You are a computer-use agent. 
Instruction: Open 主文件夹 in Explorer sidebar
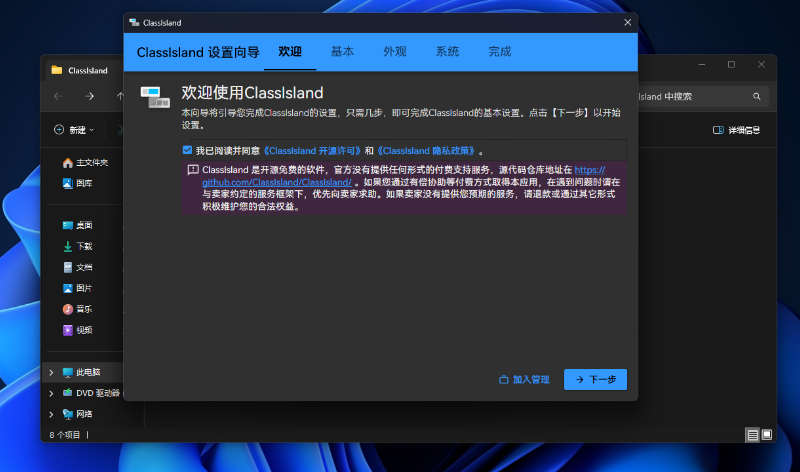pyautogui.click(x=85, y=162)
